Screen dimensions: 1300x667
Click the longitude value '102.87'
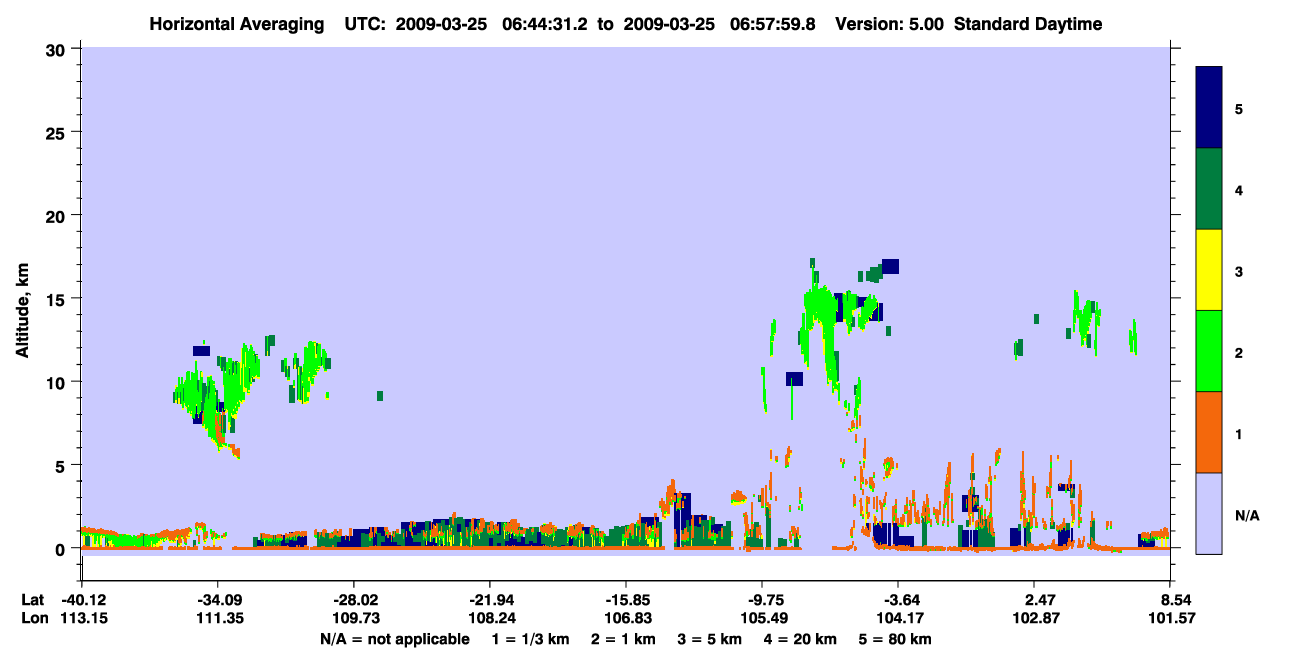click(x=1038, y=619)
